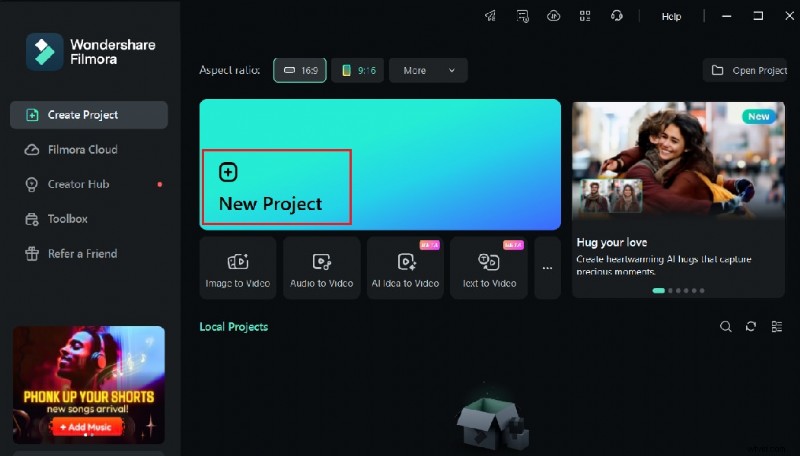
Task: Start the Text to Video tool
Action: click(489, 268)
